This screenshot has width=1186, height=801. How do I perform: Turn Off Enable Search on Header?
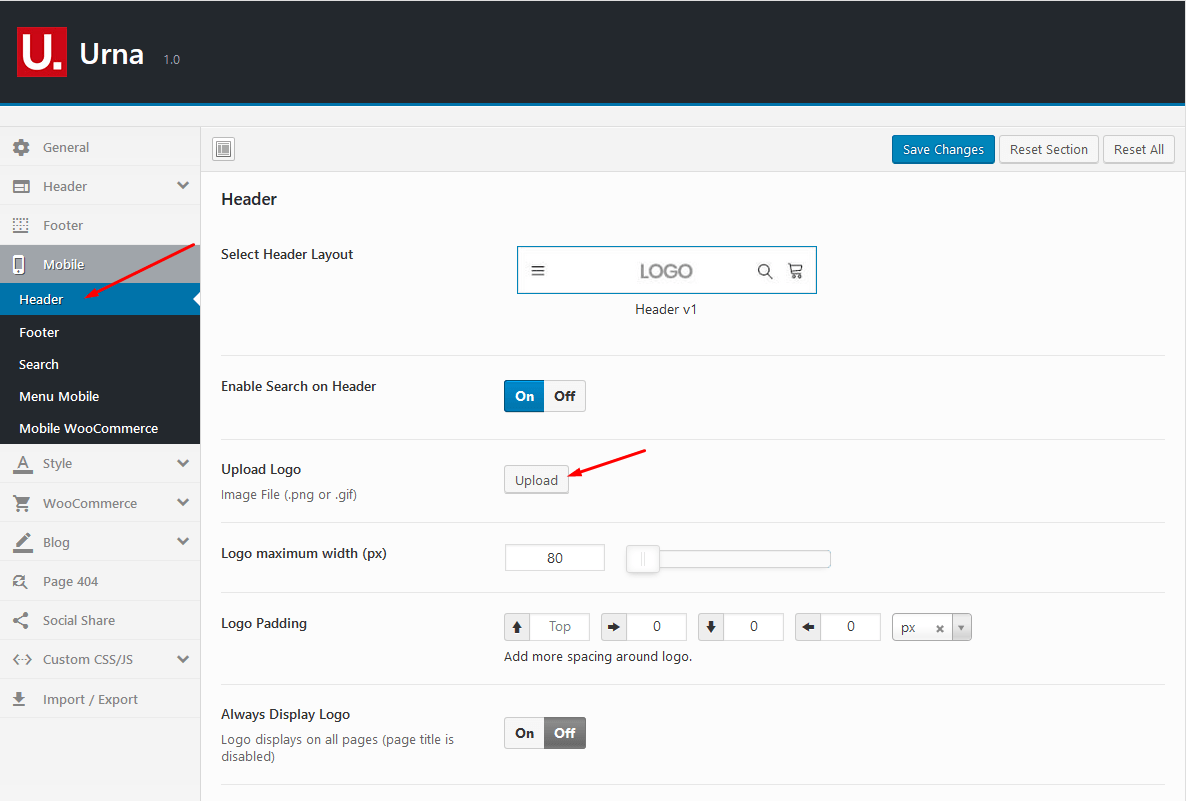click(x=565, y=396)
